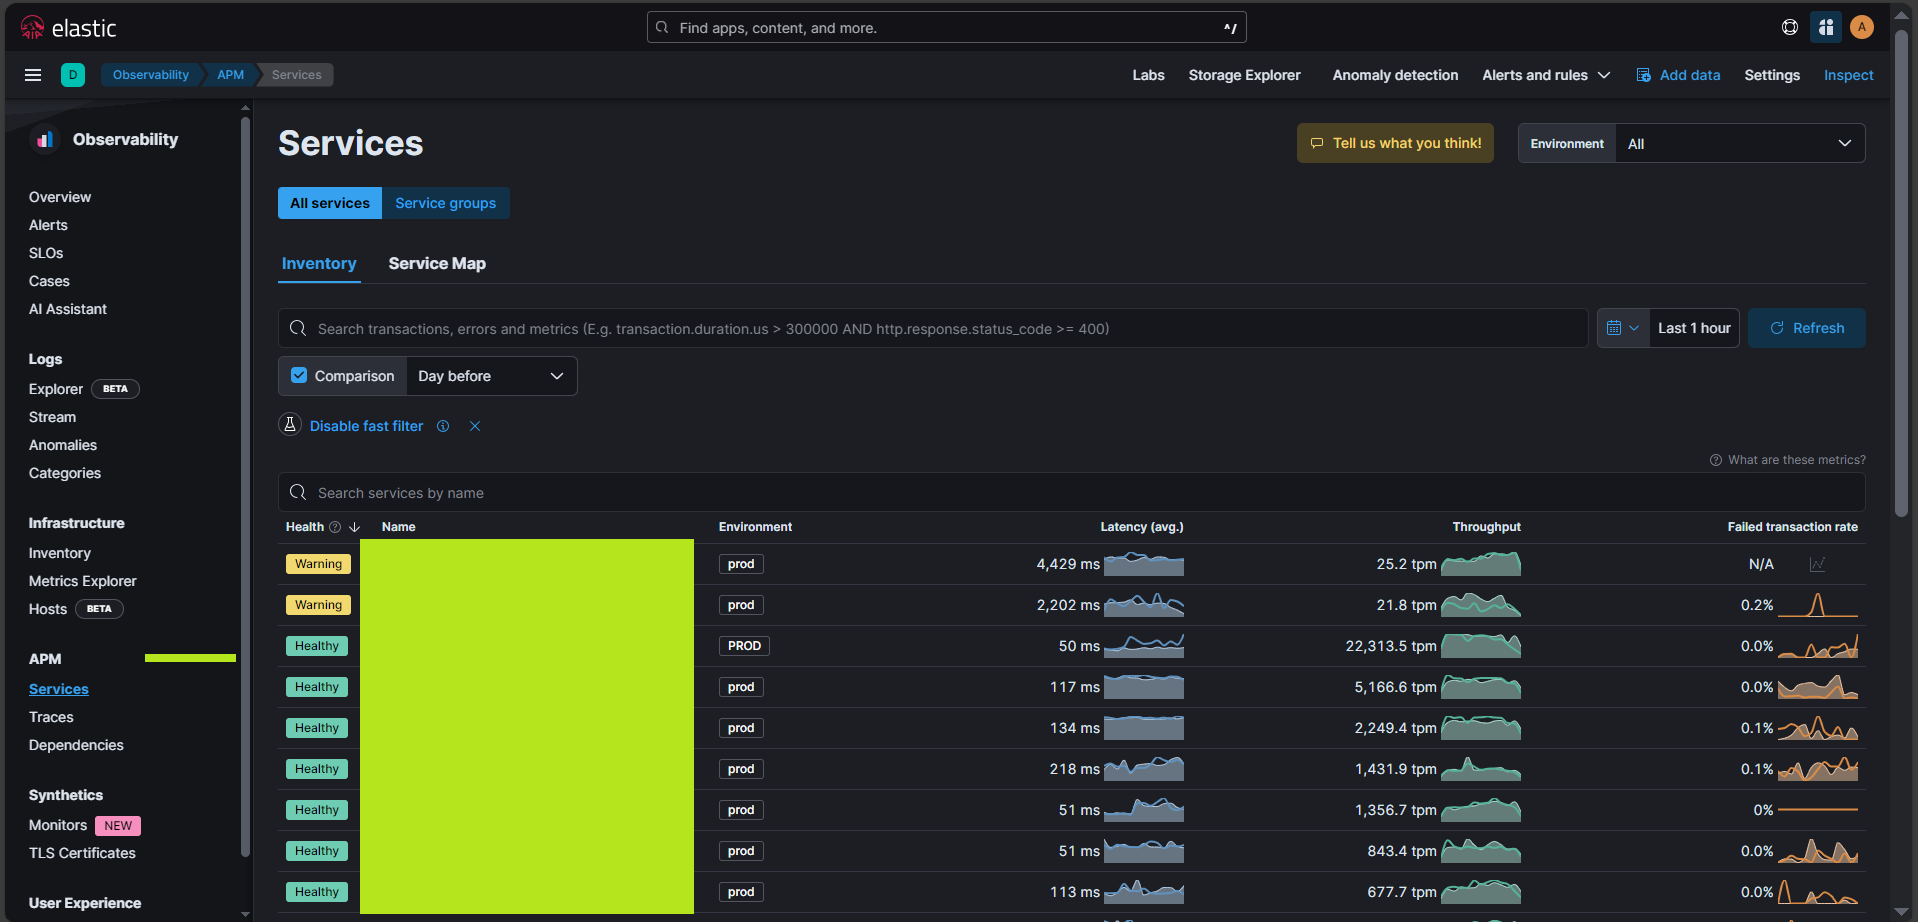The width and height of the screenshot is (1918, 922).
Task: Open Traces in the APM sidebar
Action: [51, 717]
